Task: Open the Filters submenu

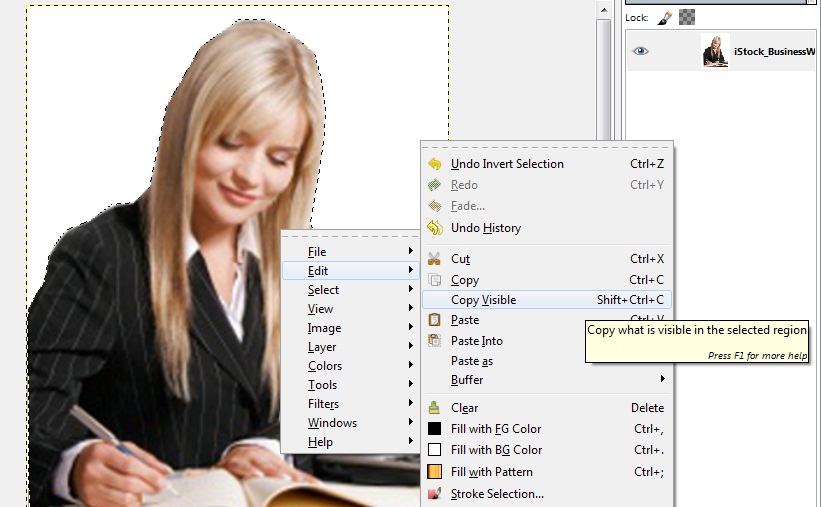Action: (350, 404)
